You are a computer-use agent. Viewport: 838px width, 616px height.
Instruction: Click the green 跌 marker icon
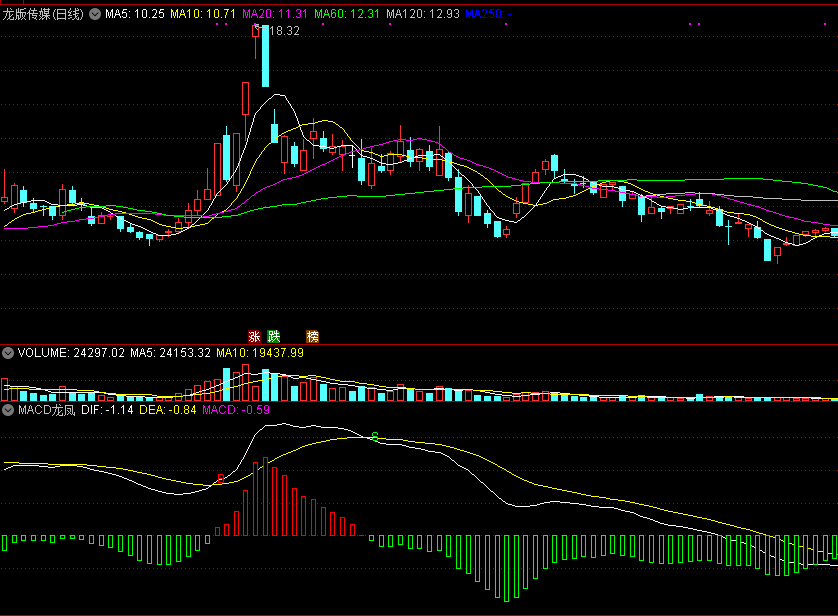coord(274,336)
